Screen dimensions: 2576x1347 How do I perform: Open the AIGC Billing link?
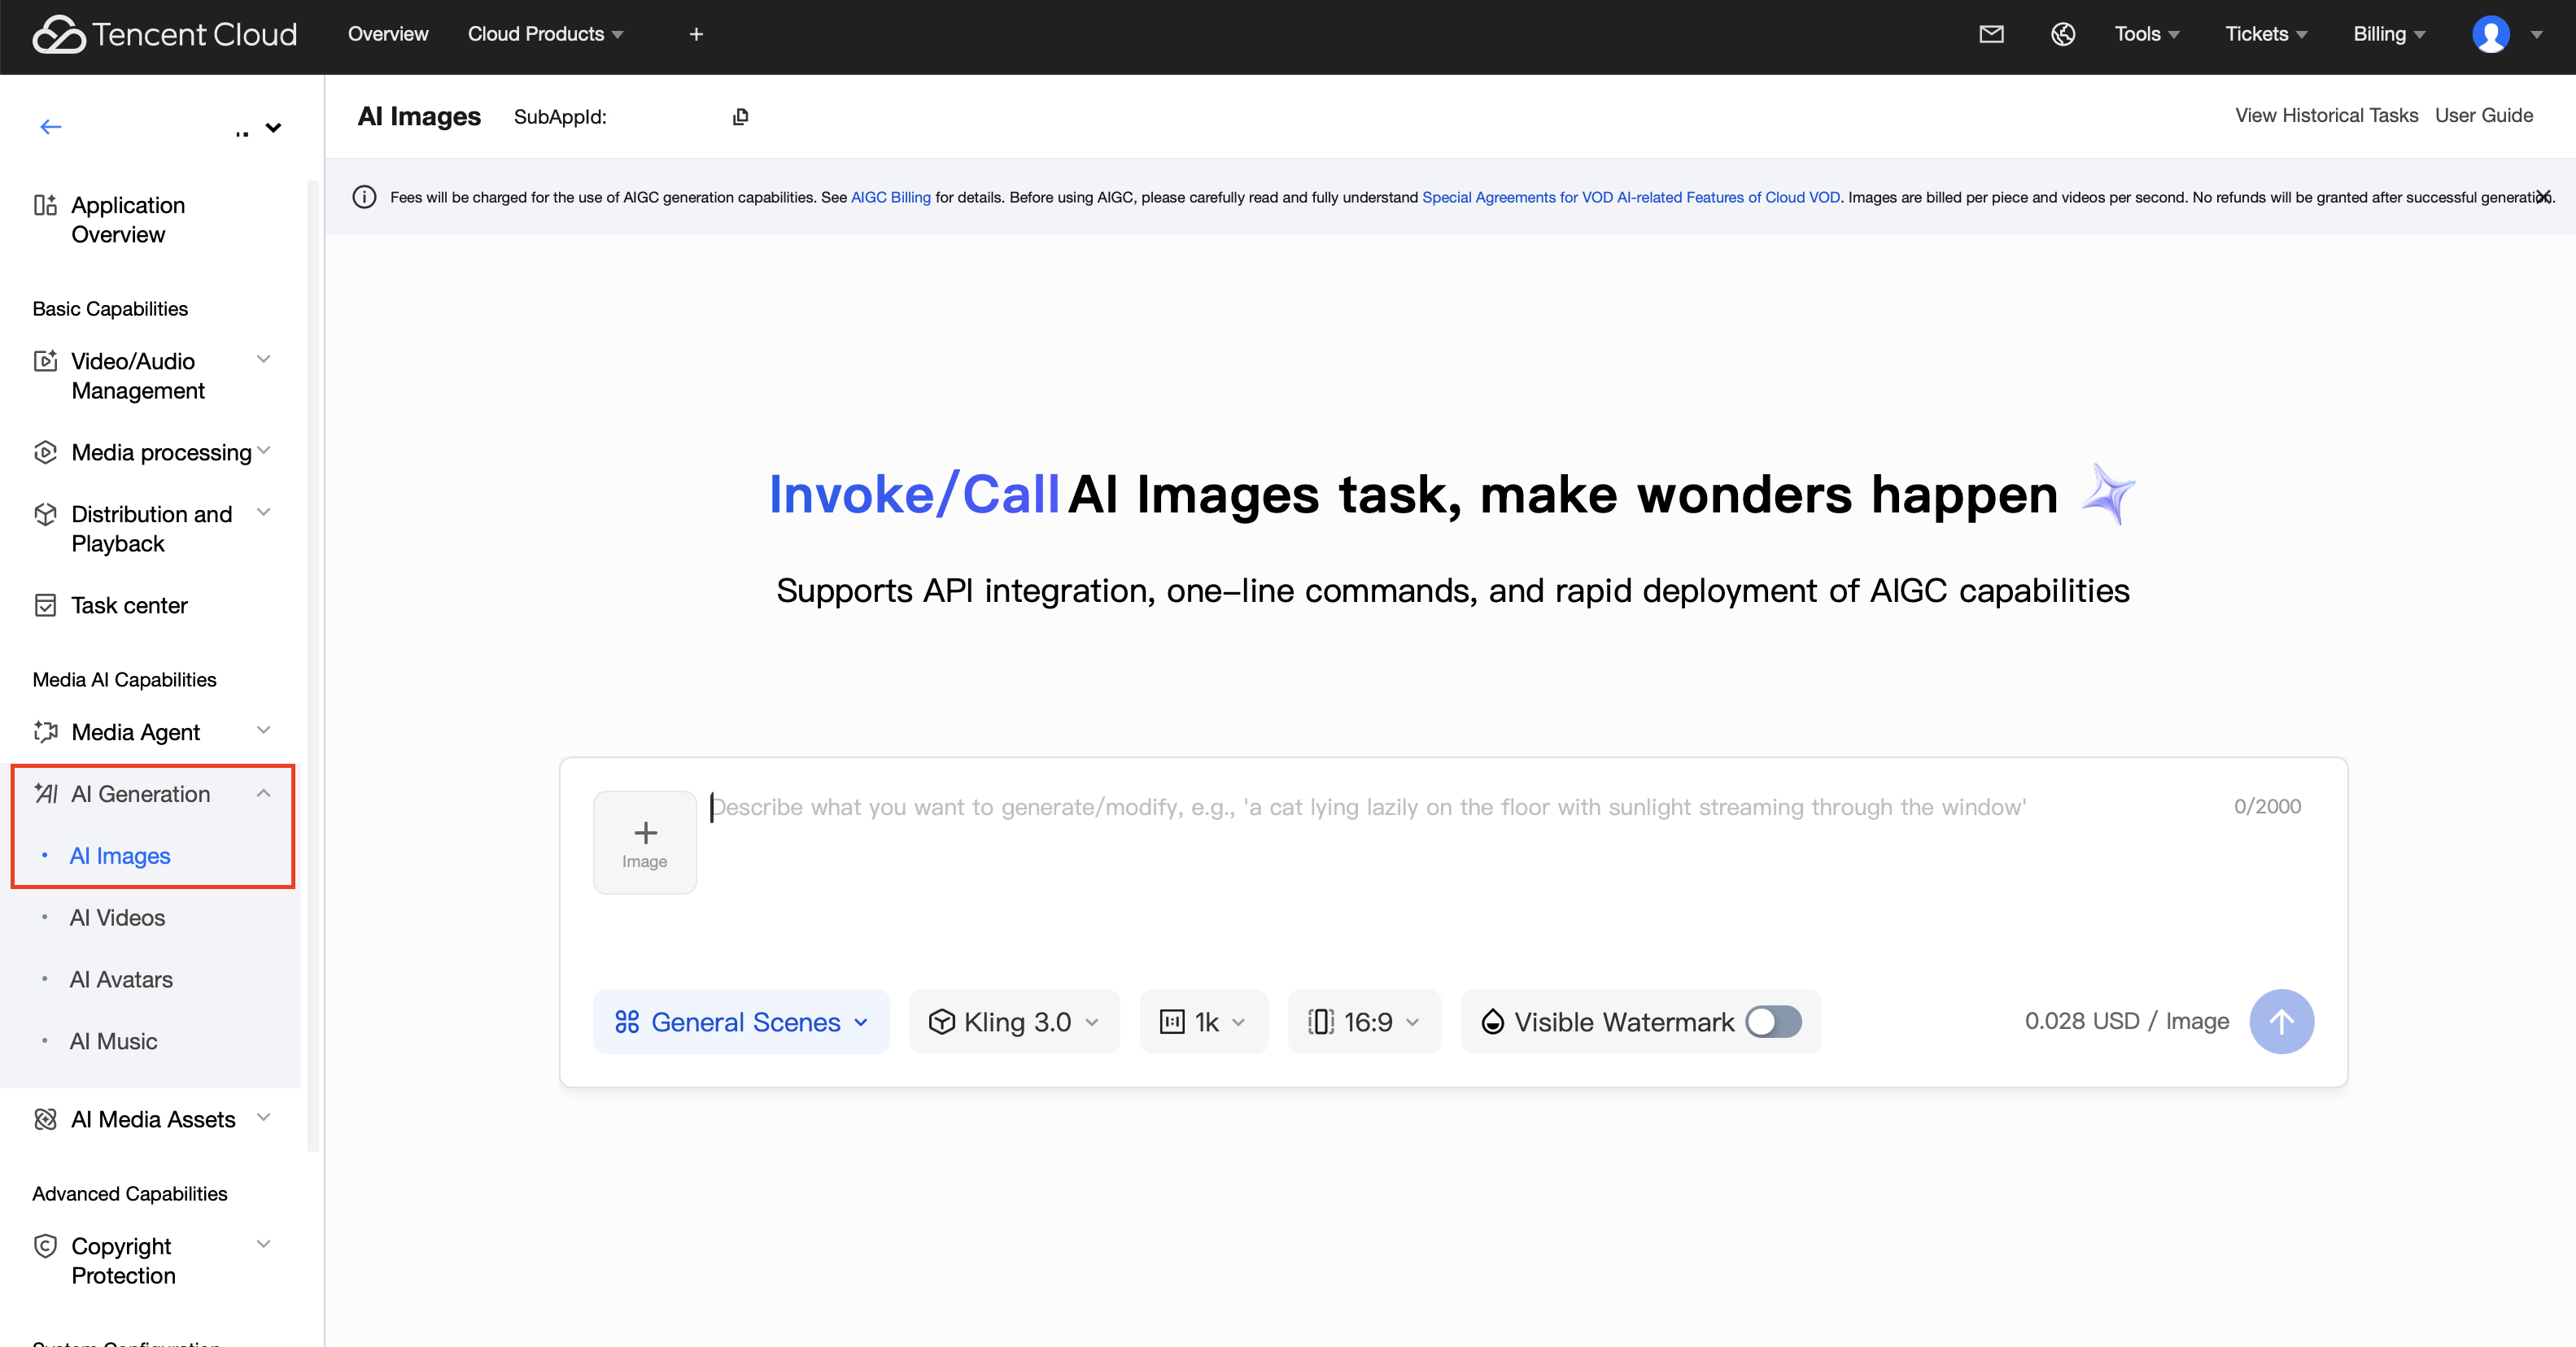(890, 197)
